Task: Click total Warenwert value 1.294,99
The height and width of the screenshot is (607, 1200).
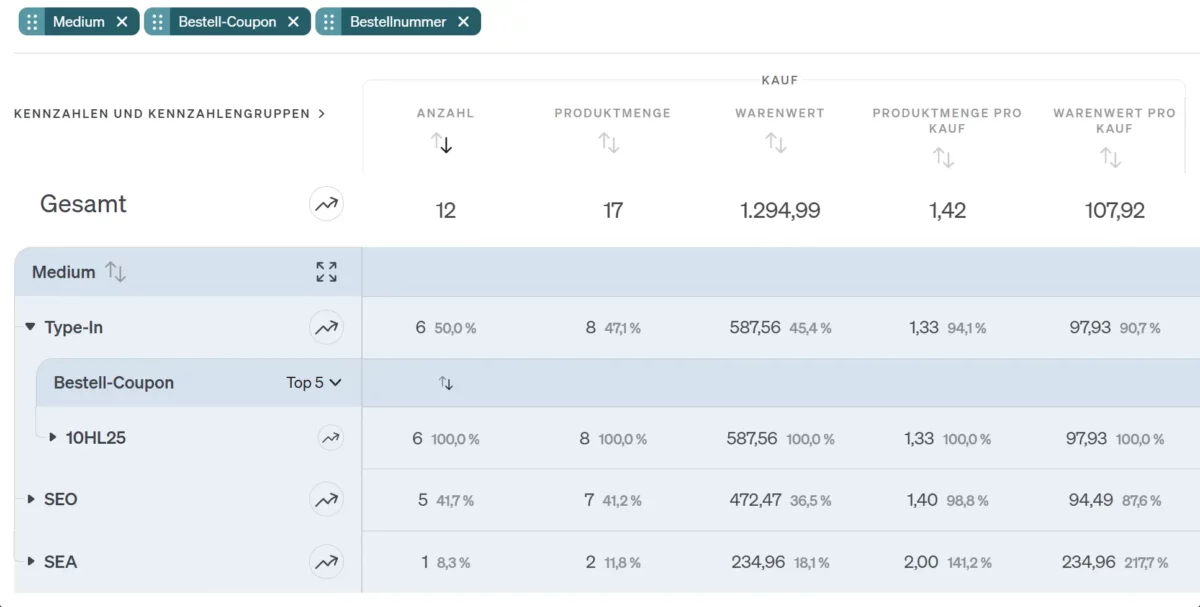Action: click(x=780, y=210)
